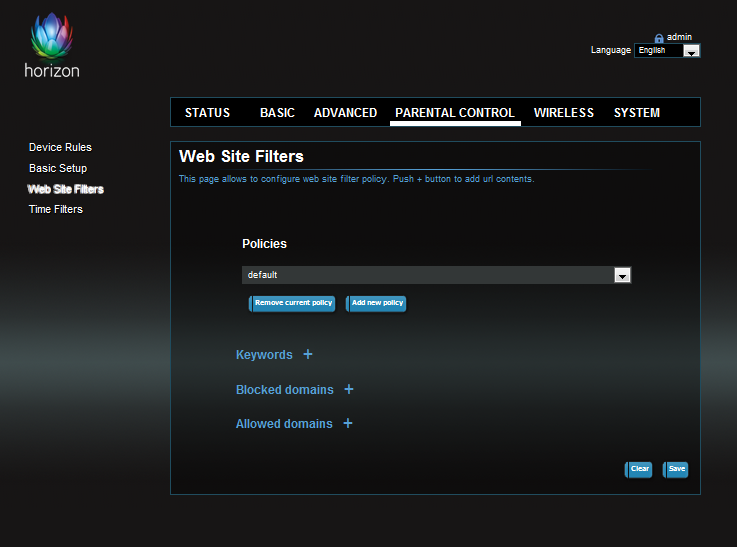Switch to the ADVANCED tab
The height and width of the screenshot is (547, 737).
345,113
